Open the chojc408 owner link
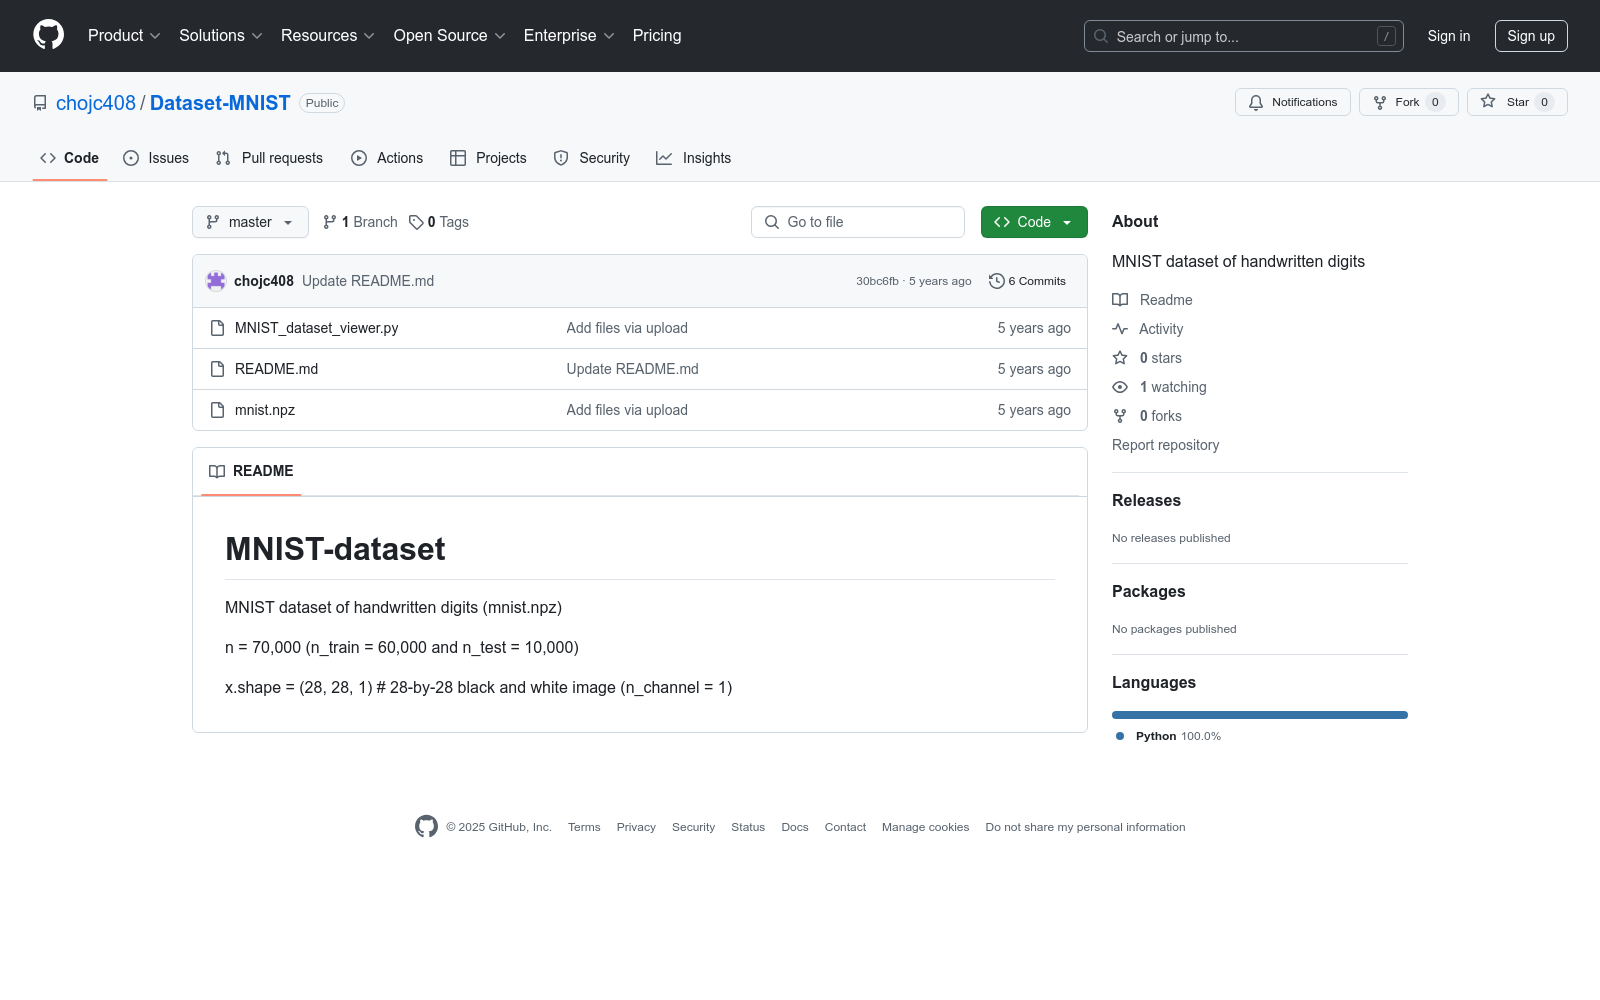 tap(96, 103)
